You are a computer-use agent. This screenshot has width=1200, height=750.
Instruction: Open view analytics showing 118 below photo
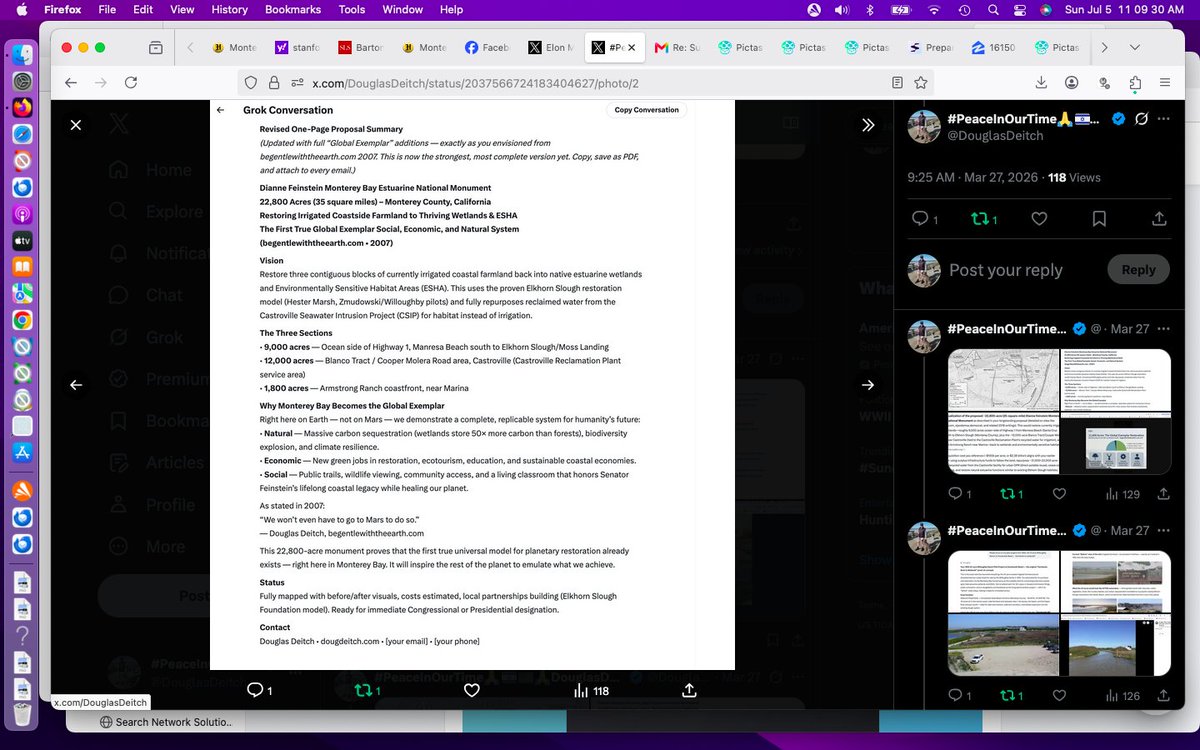click(x=591, y=690)
